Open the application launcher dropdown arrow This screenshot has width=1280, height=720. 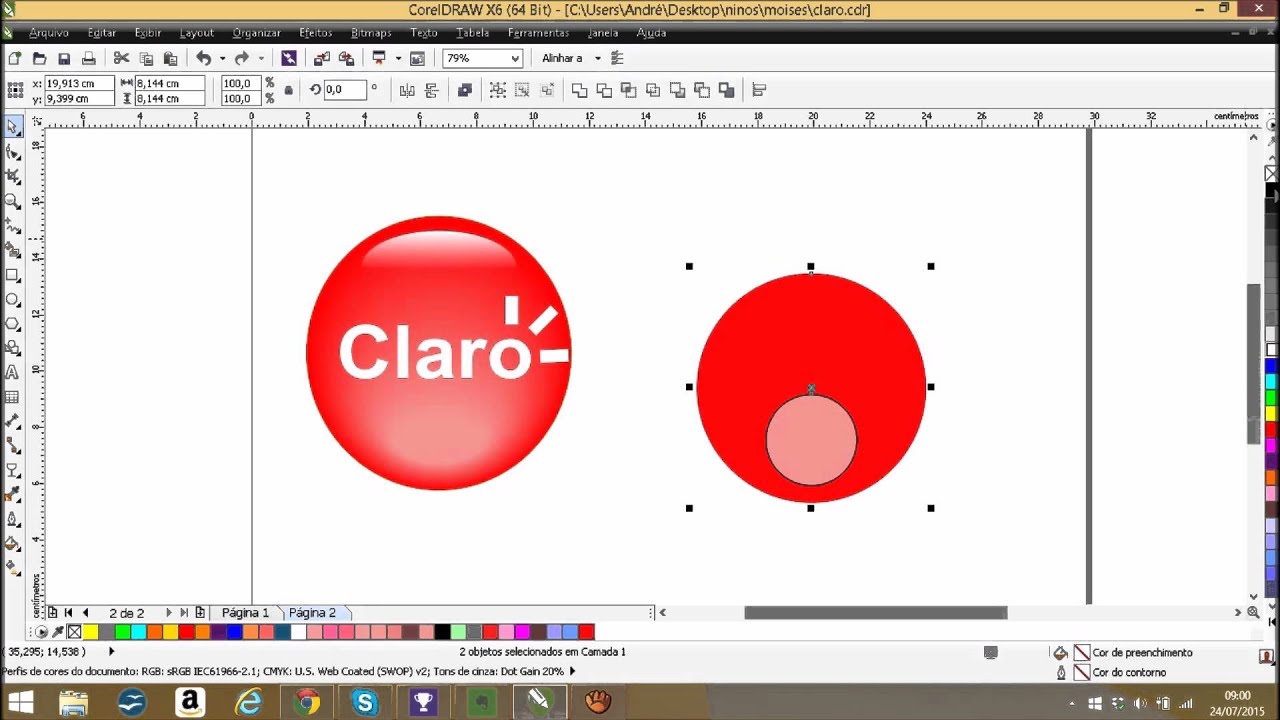398,59
